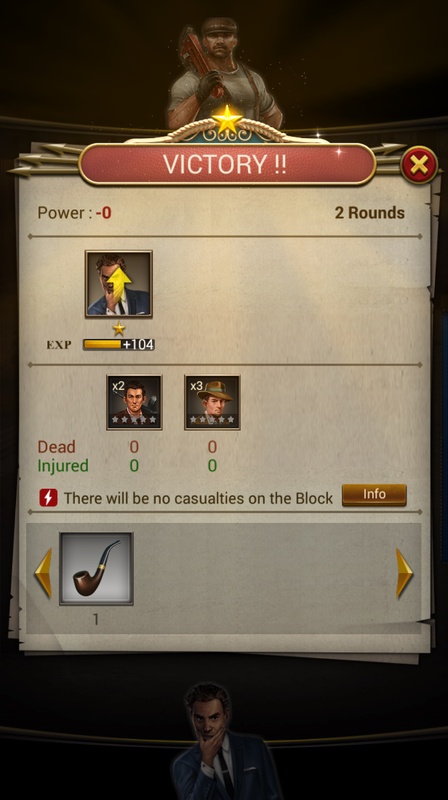The image size is (448, 800).
Task: Show previous rewards with left arrow
Action: point(43,573)
